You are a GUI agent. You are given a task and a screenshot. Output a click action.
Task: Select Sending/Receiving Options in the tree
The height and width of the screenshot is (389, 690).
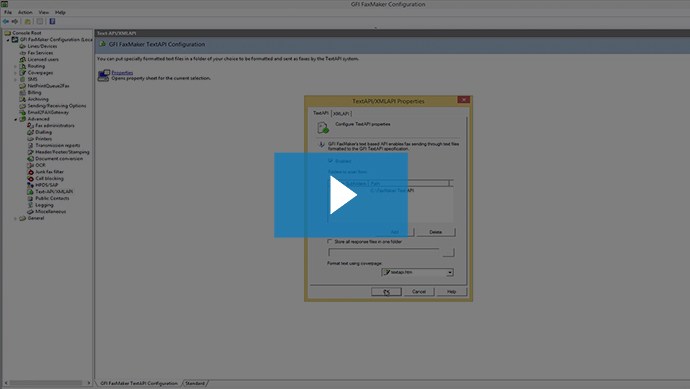click(56, 106)
